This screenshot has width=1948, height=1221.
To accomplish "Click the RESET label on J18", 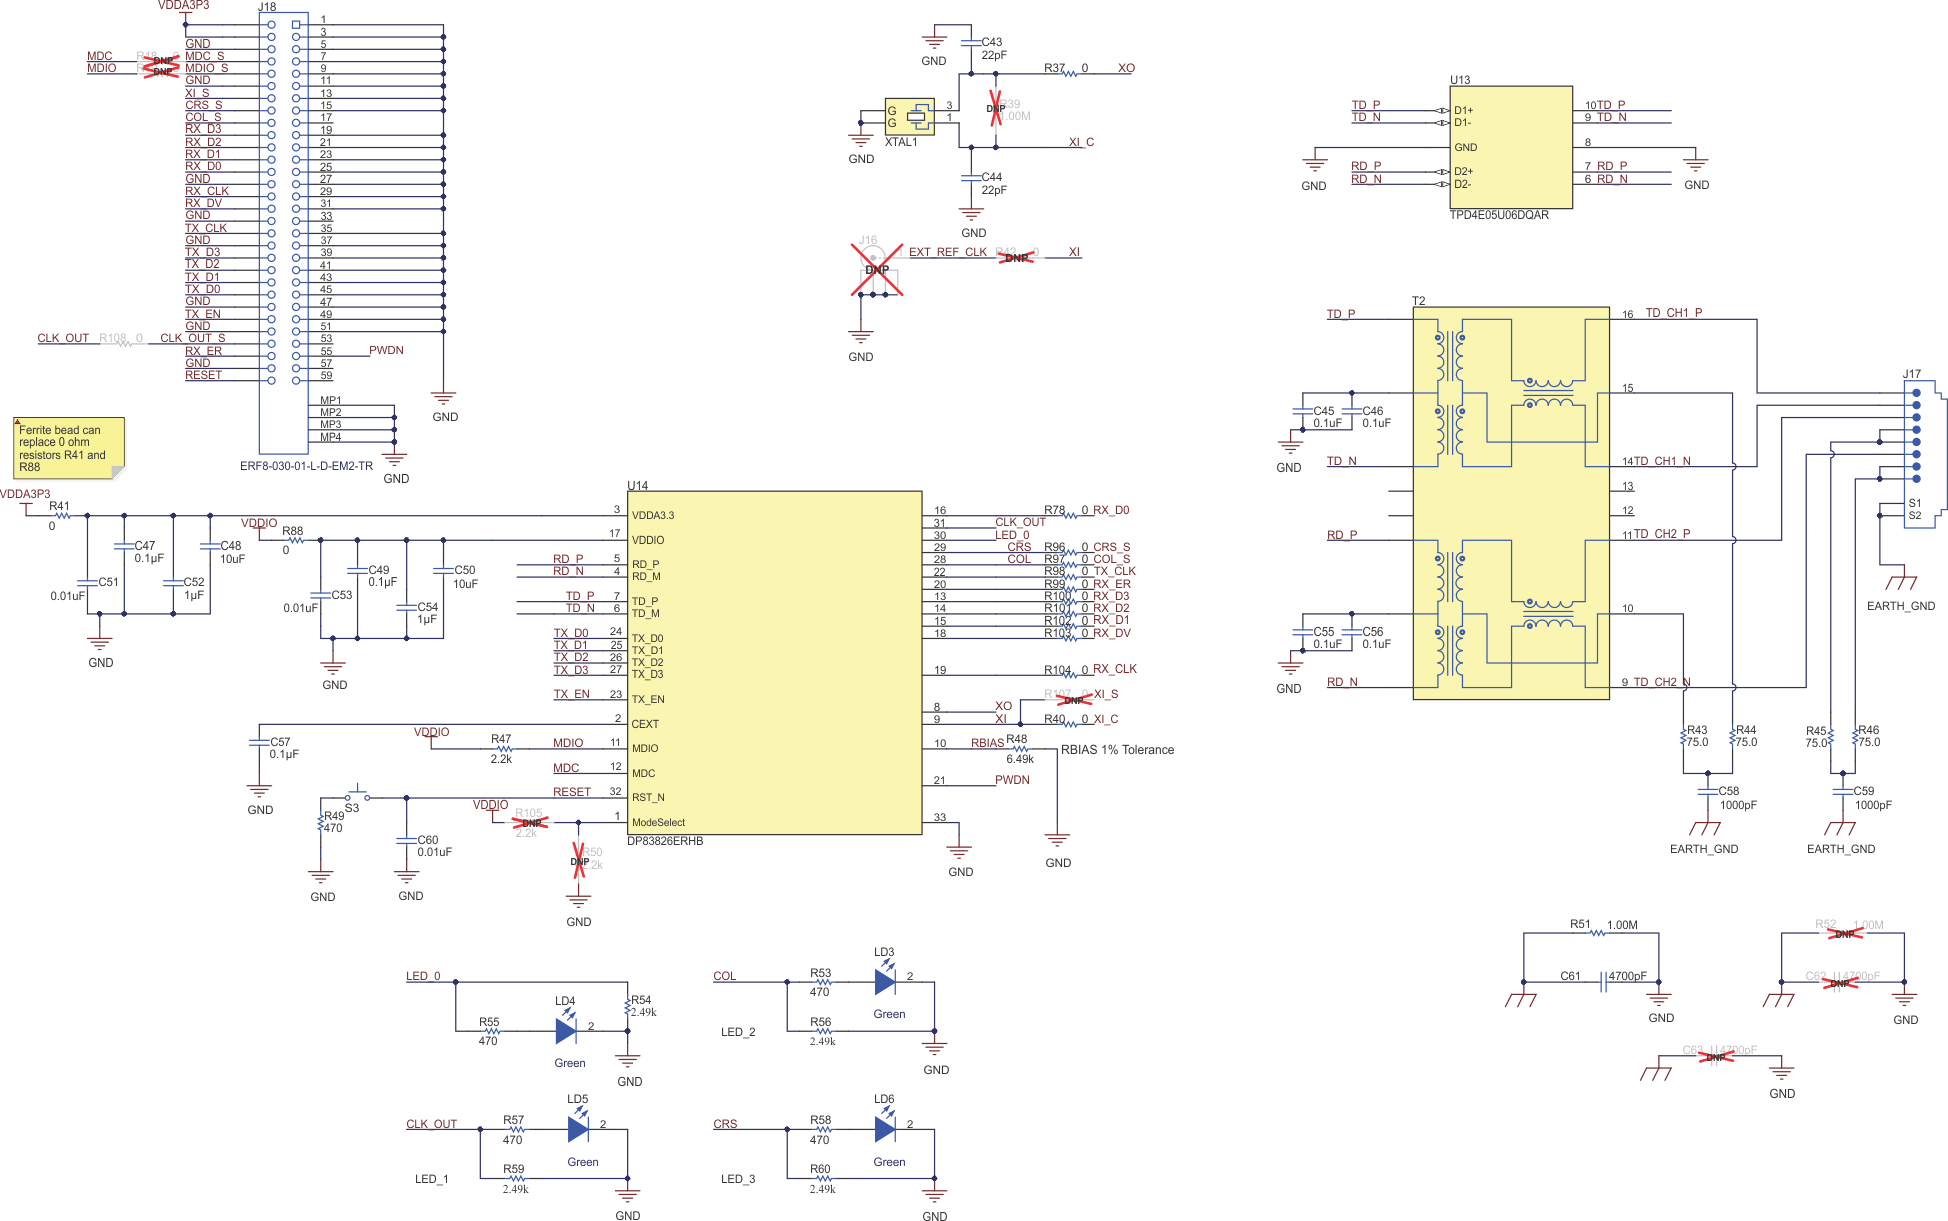I will pos(203,375).
